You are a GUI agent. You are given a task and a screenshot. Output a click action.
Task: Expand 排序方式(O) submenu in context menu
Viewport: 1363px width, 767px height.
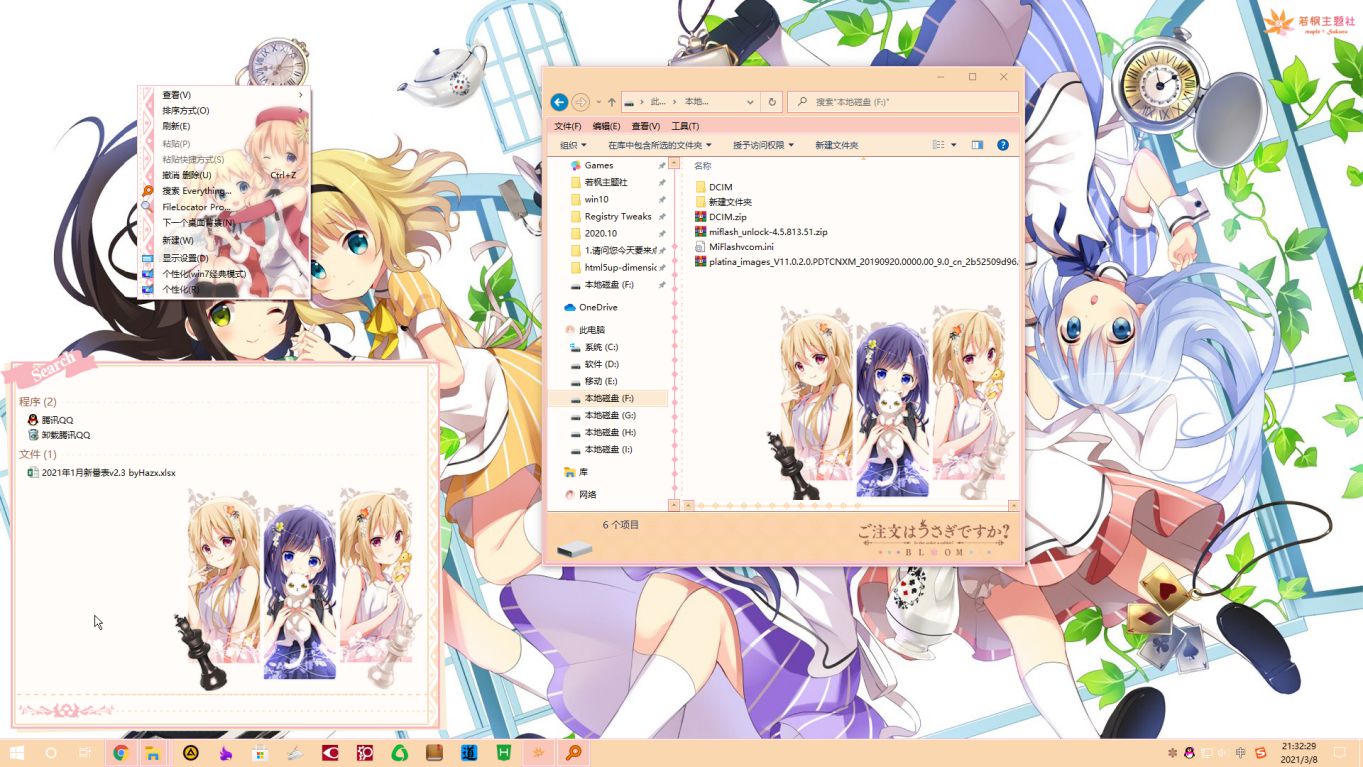(x=225, y=111)
